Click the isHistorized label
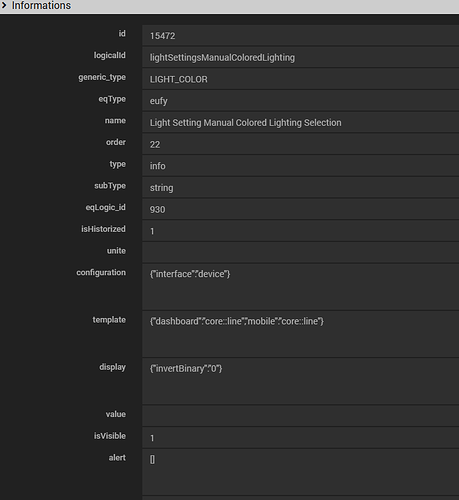The width and height of the screenshot is (459, 500). 103,229
